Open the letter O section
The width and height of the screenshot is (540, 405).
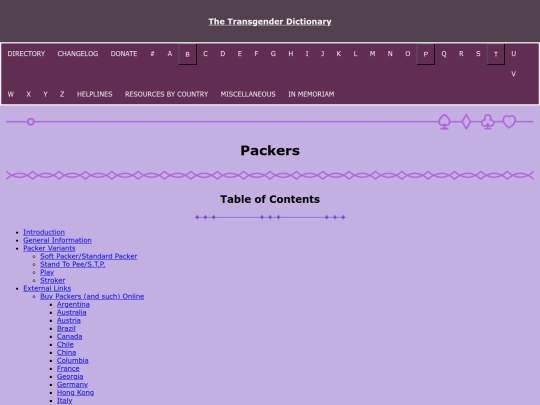pos(407,54)
